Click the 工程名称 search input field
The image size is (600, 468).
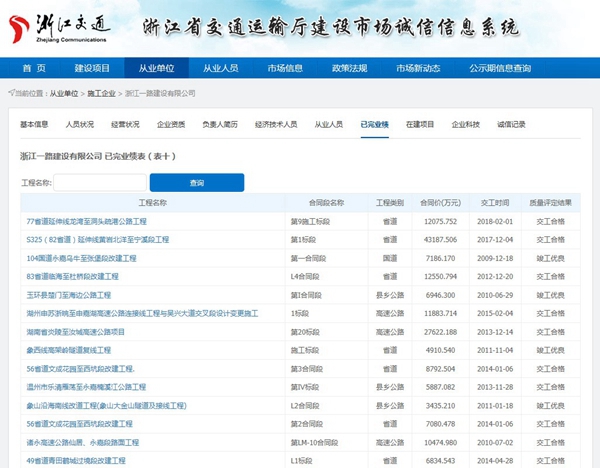pyautogui.click(x=99, y=183)
